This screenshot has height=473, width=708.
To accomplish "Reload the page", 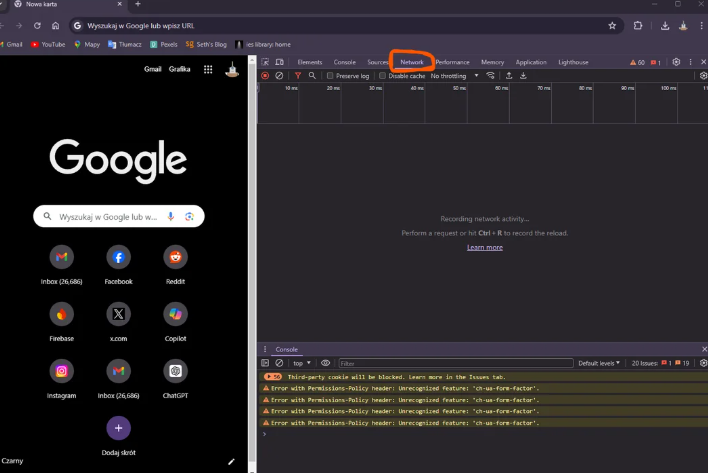I will [x=37, y=26].
